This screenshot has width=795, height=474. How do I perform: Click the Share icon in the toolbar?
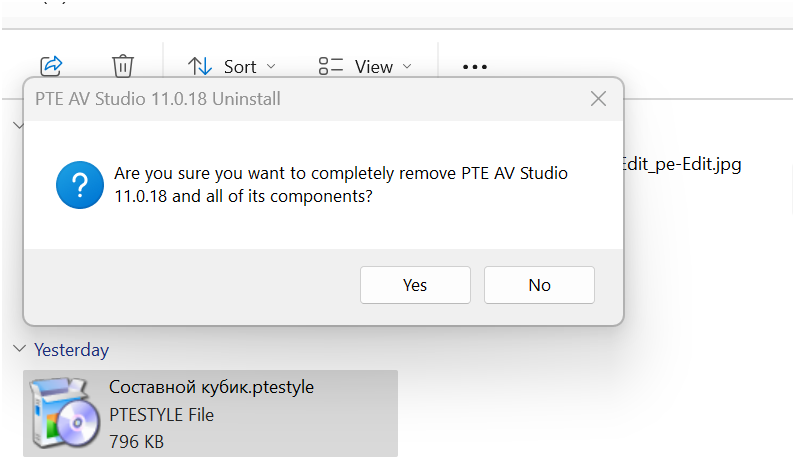[x=51, y=66]
